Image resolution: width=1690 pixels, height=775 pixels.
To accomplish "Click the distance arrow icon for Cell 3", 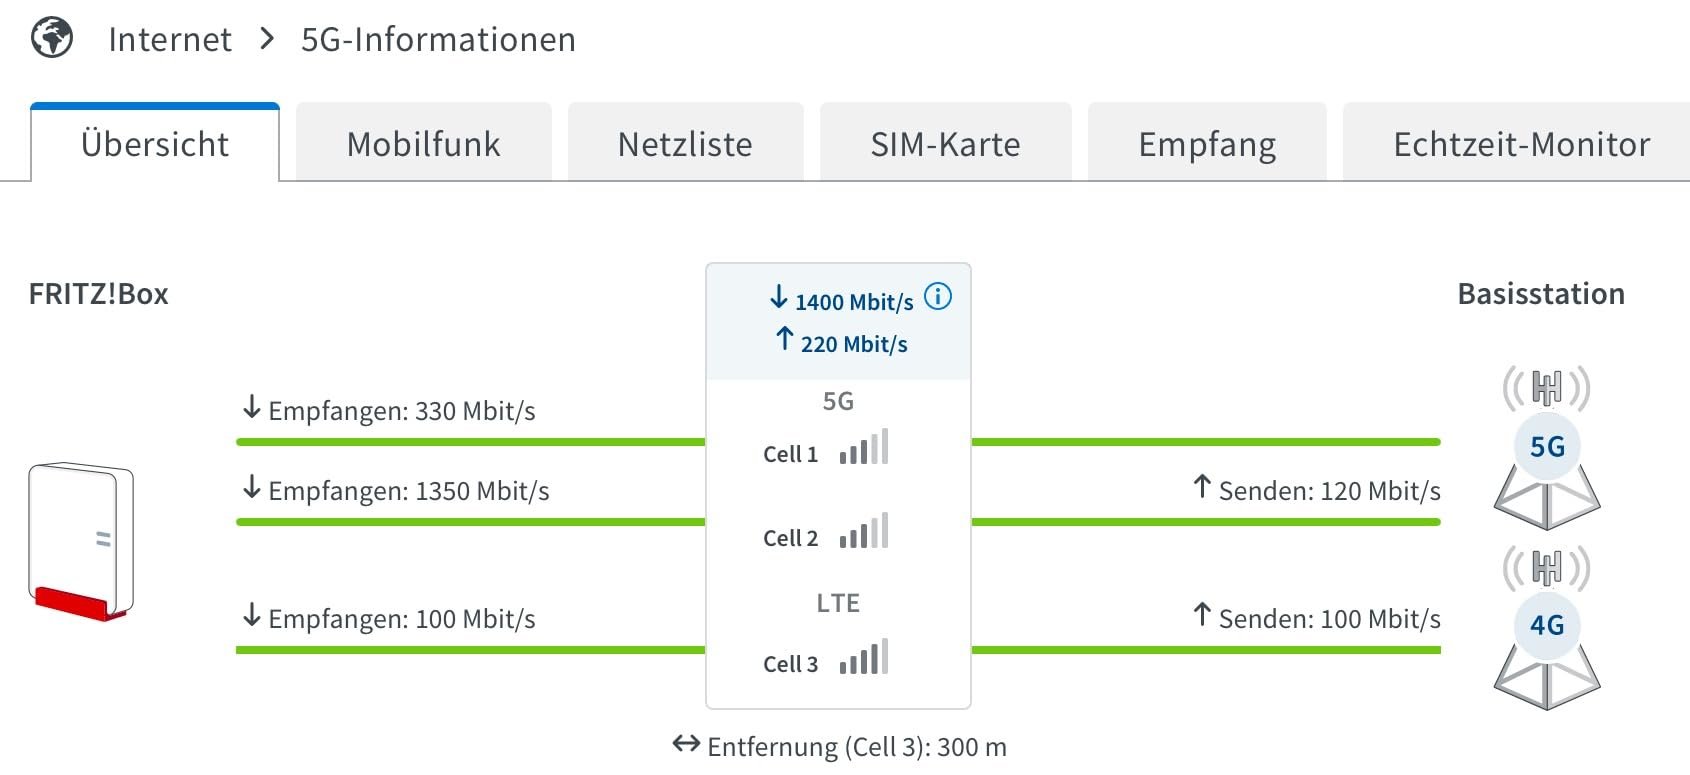I will coord(686,745).
